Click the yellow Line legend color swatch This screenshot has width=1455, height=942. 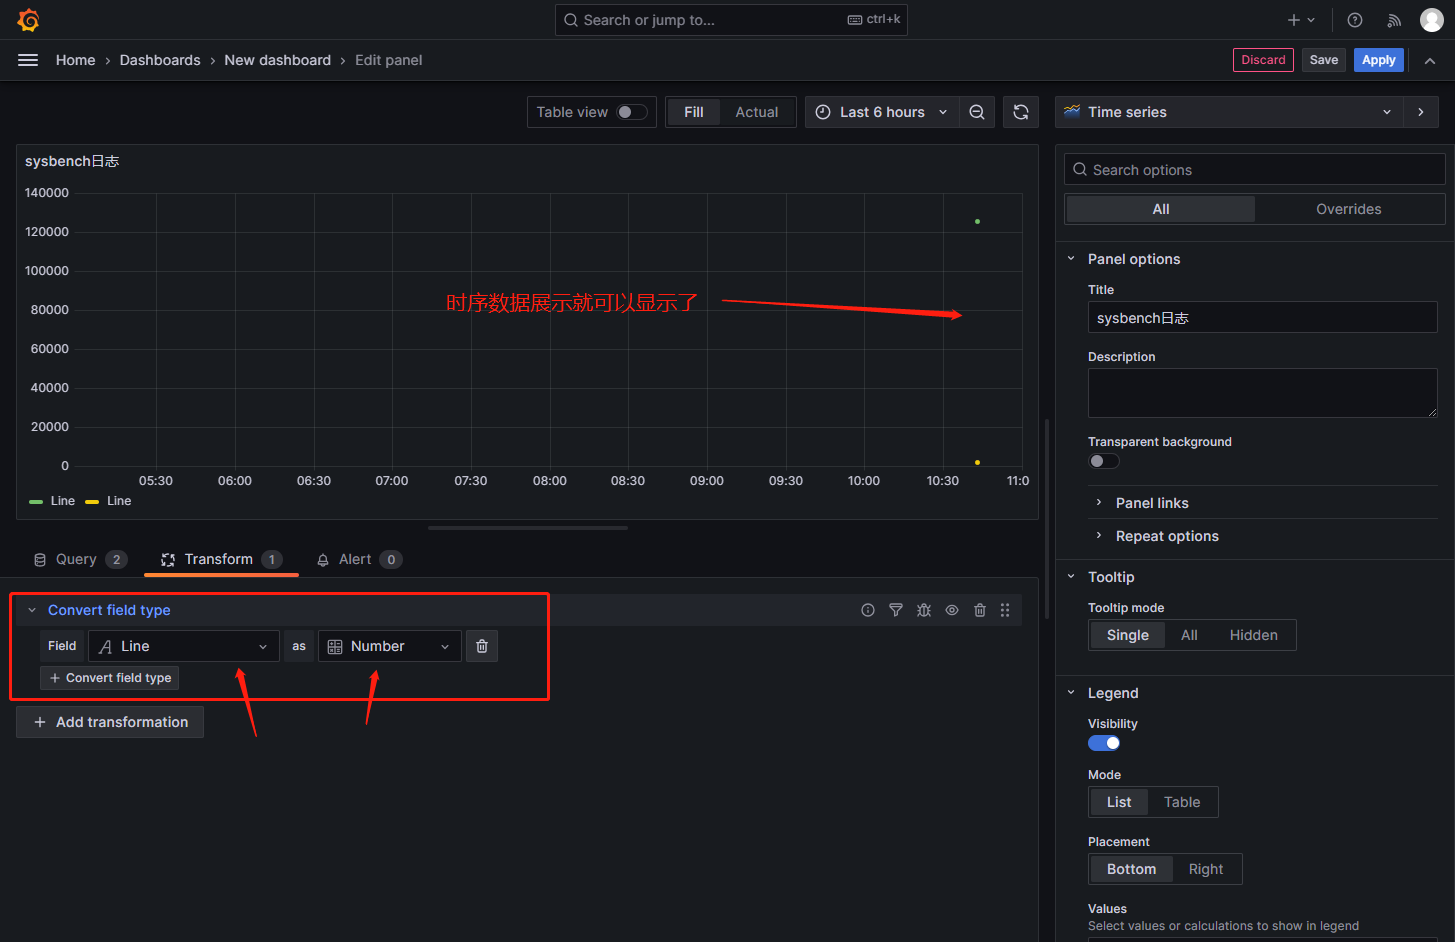pos(92,501)
